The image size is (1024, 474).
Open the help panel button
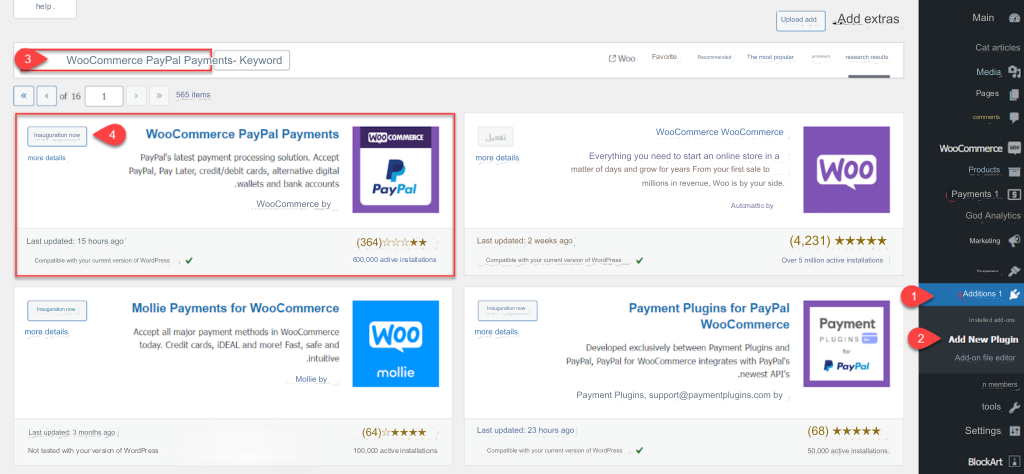click(45, 8)
